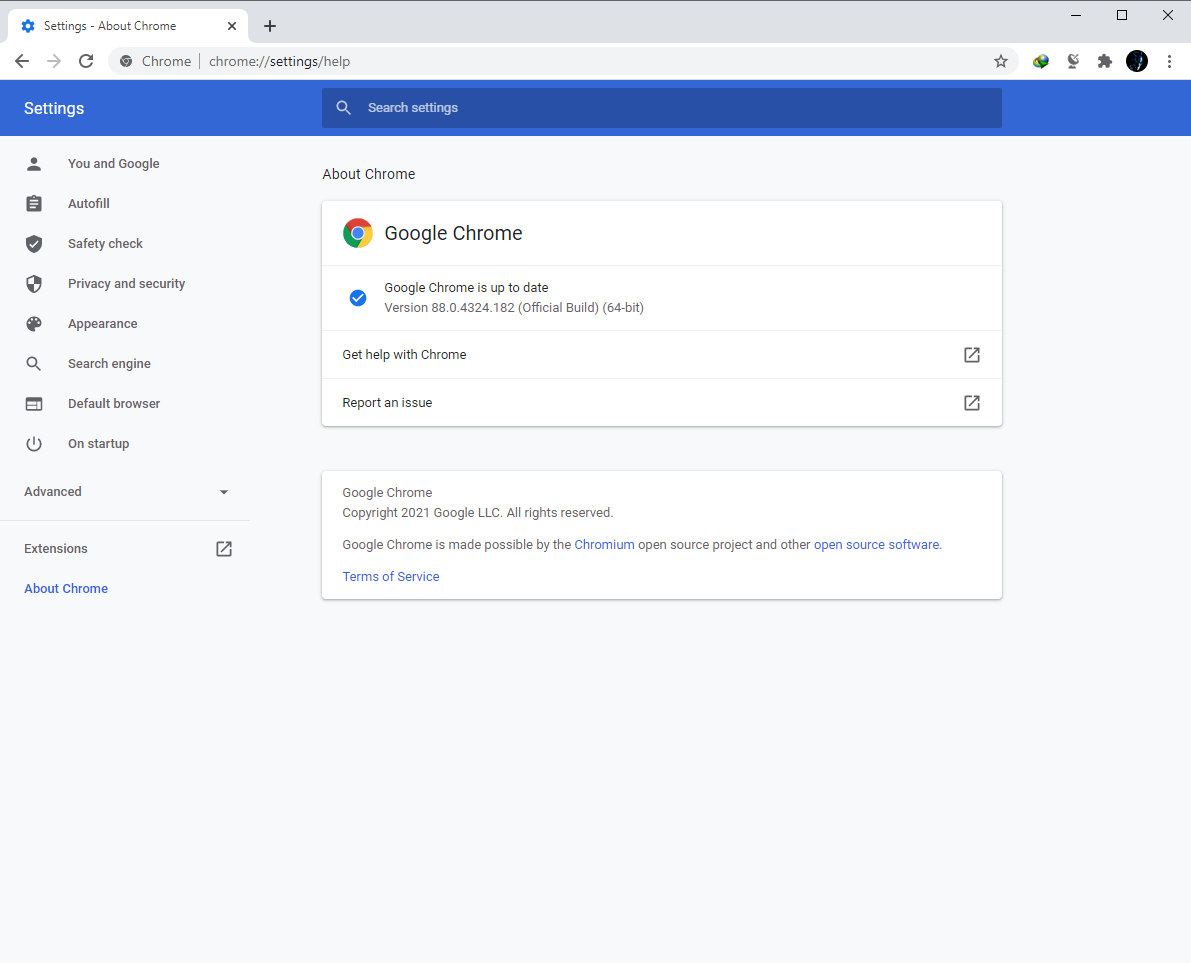Reload the page with the refresh icon

point(86,62)
